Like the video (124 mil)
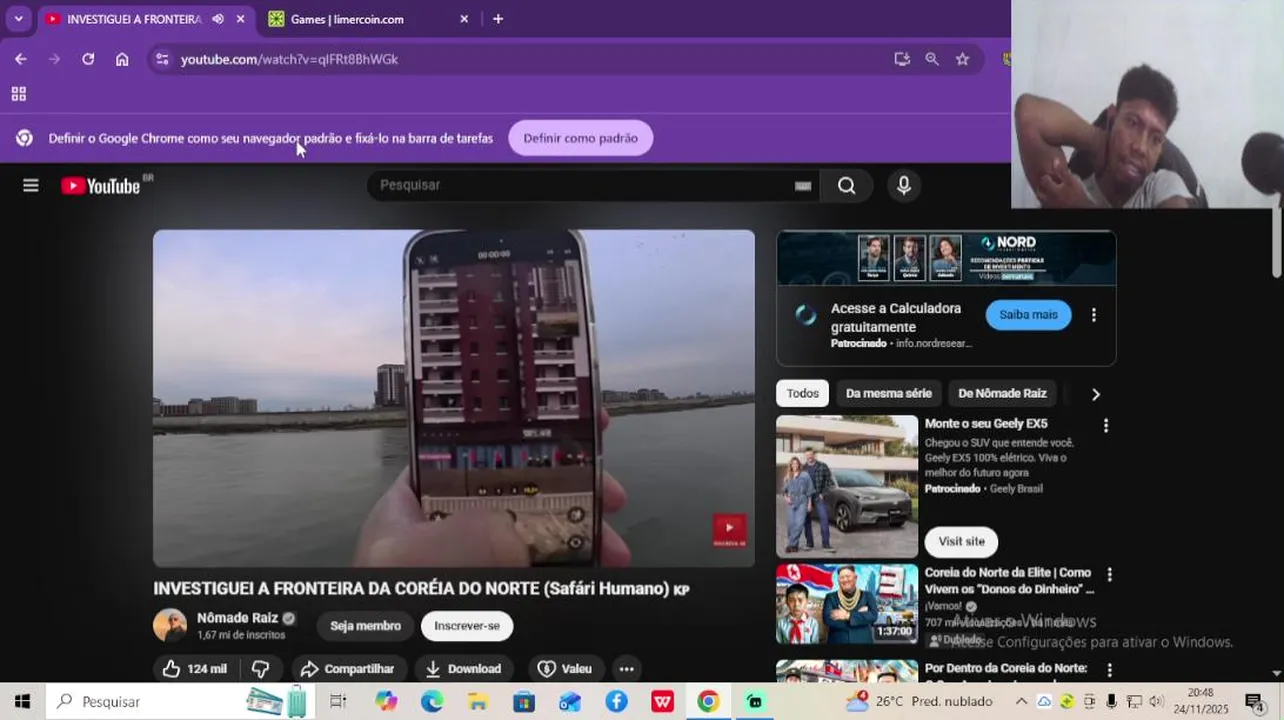1284x720 pixels. point(195,669)
